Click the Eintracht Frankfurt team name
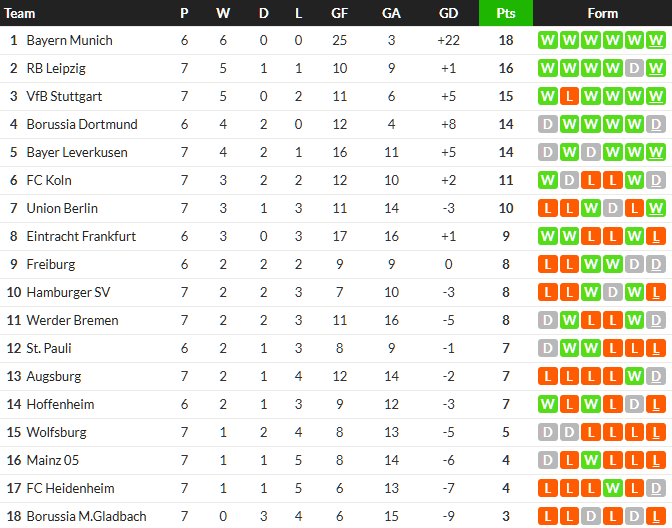The width and height of the screenshot is (672, 528). point(81,237)
